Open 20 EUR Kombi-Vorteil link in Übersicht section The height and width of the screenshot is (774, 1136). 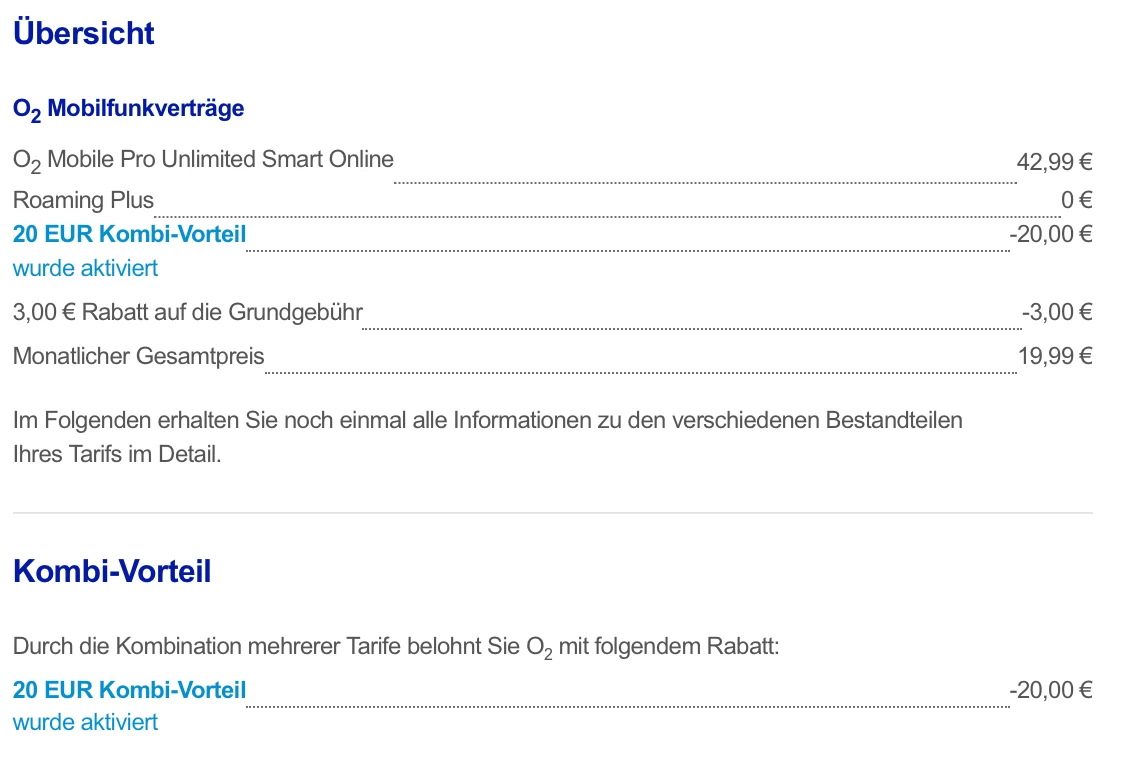click(129, 235)
